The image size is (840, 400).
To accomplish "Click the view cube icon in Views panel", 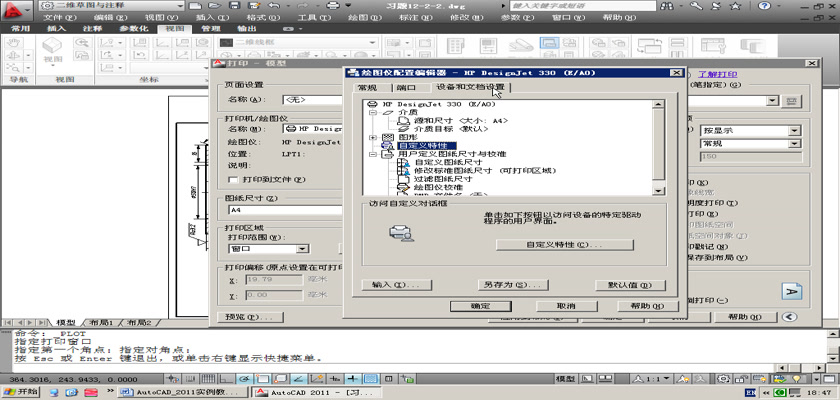I will tap(52, 47).
